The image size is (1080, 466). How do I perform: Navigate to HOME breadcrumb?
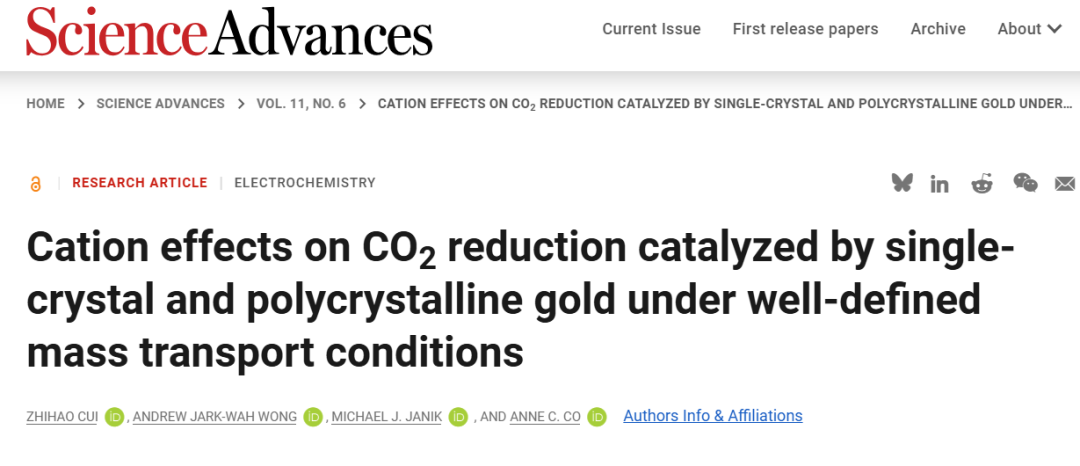[45, 104]
